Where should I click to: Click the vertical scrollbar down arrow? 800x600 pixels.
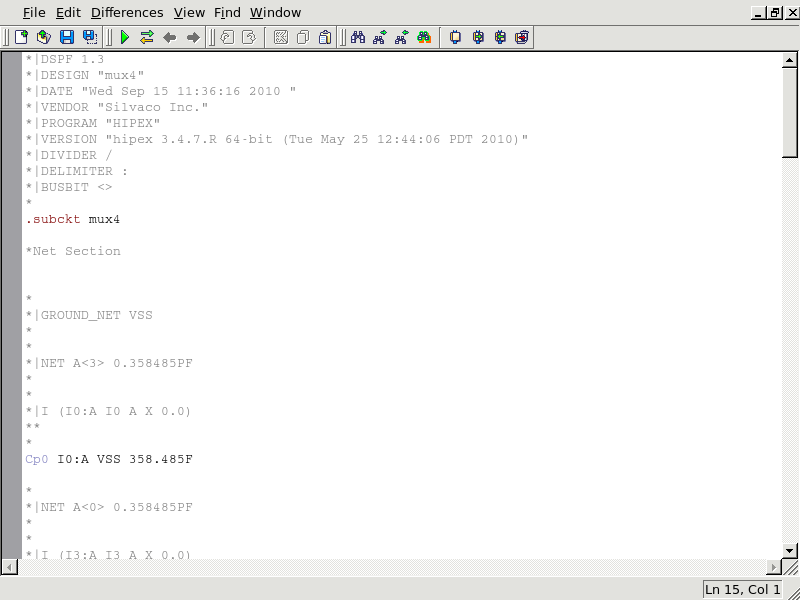pos(790,550)
